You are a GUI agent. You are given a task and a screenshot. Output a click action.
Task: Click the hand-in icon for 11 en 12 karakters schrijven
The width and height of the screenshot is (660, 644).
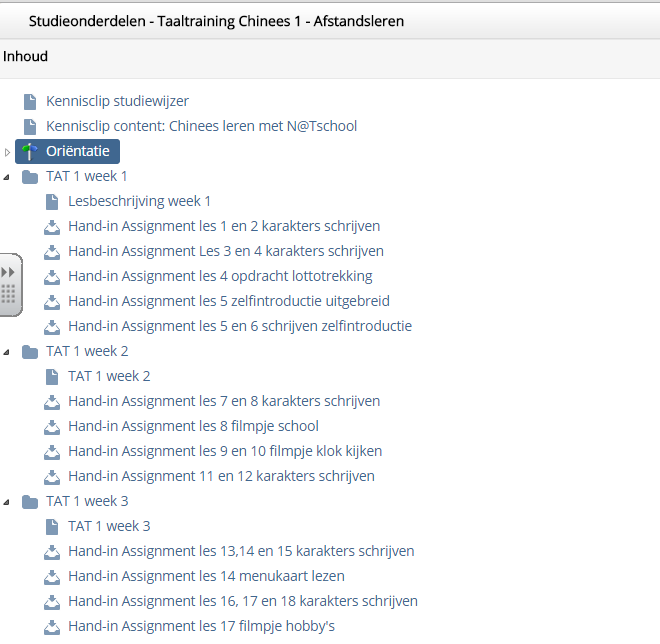pos(52,477)
